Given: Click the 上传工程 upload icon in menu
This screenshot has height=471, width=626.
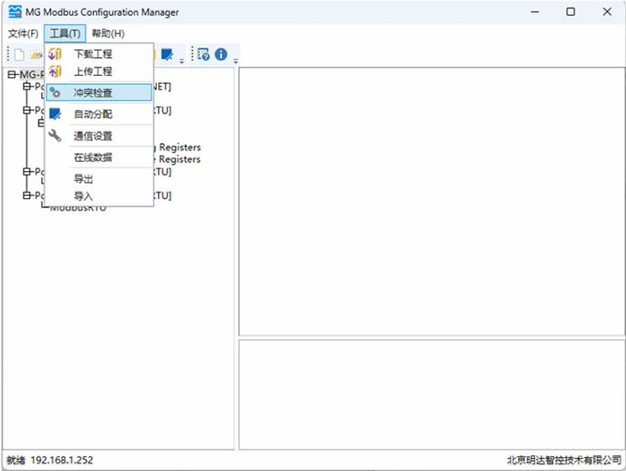Looking at the screenshot, I should click(55, 72).
